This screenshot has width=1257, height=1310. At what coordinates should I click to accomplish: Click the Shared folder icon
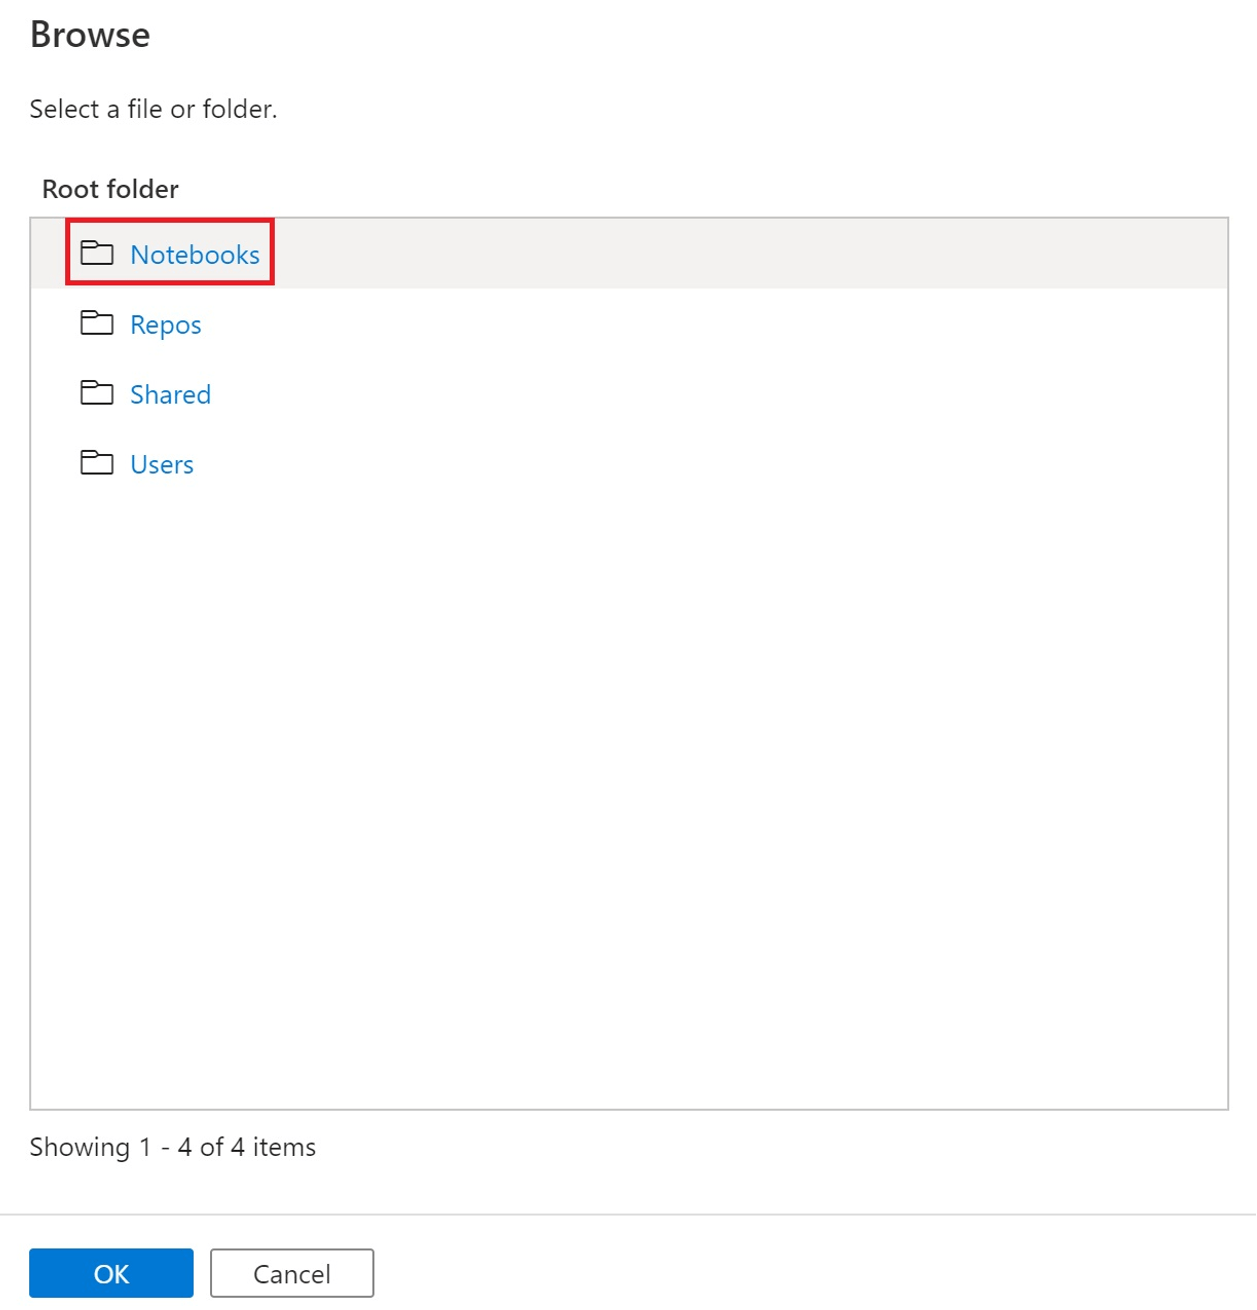point(98,394)
